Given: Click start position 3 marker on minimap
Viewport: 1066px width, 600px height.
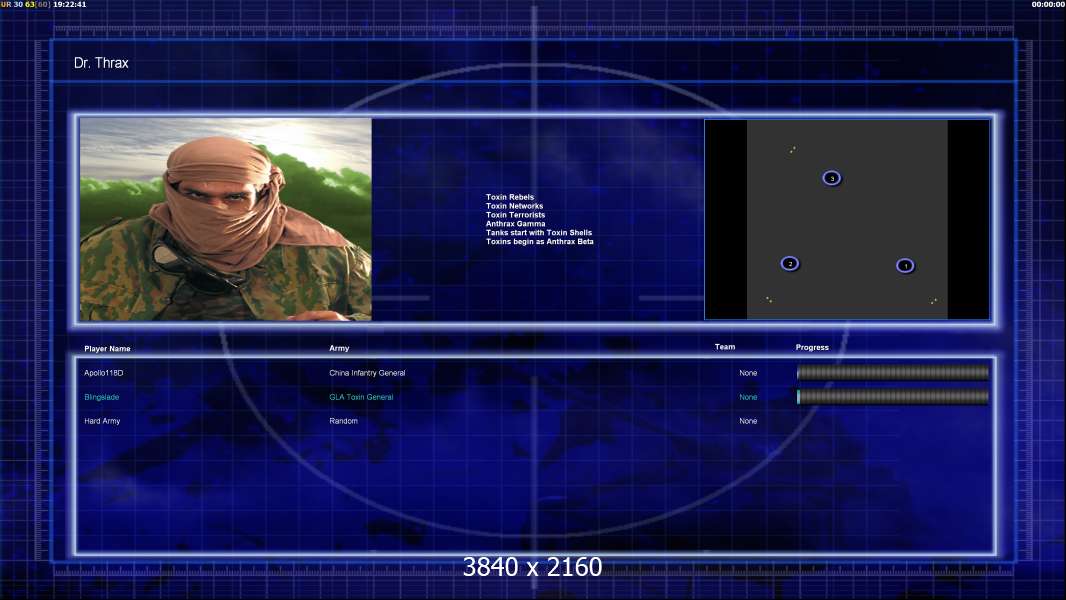Looking at the screenshot, I should click(x=831, y=178).
